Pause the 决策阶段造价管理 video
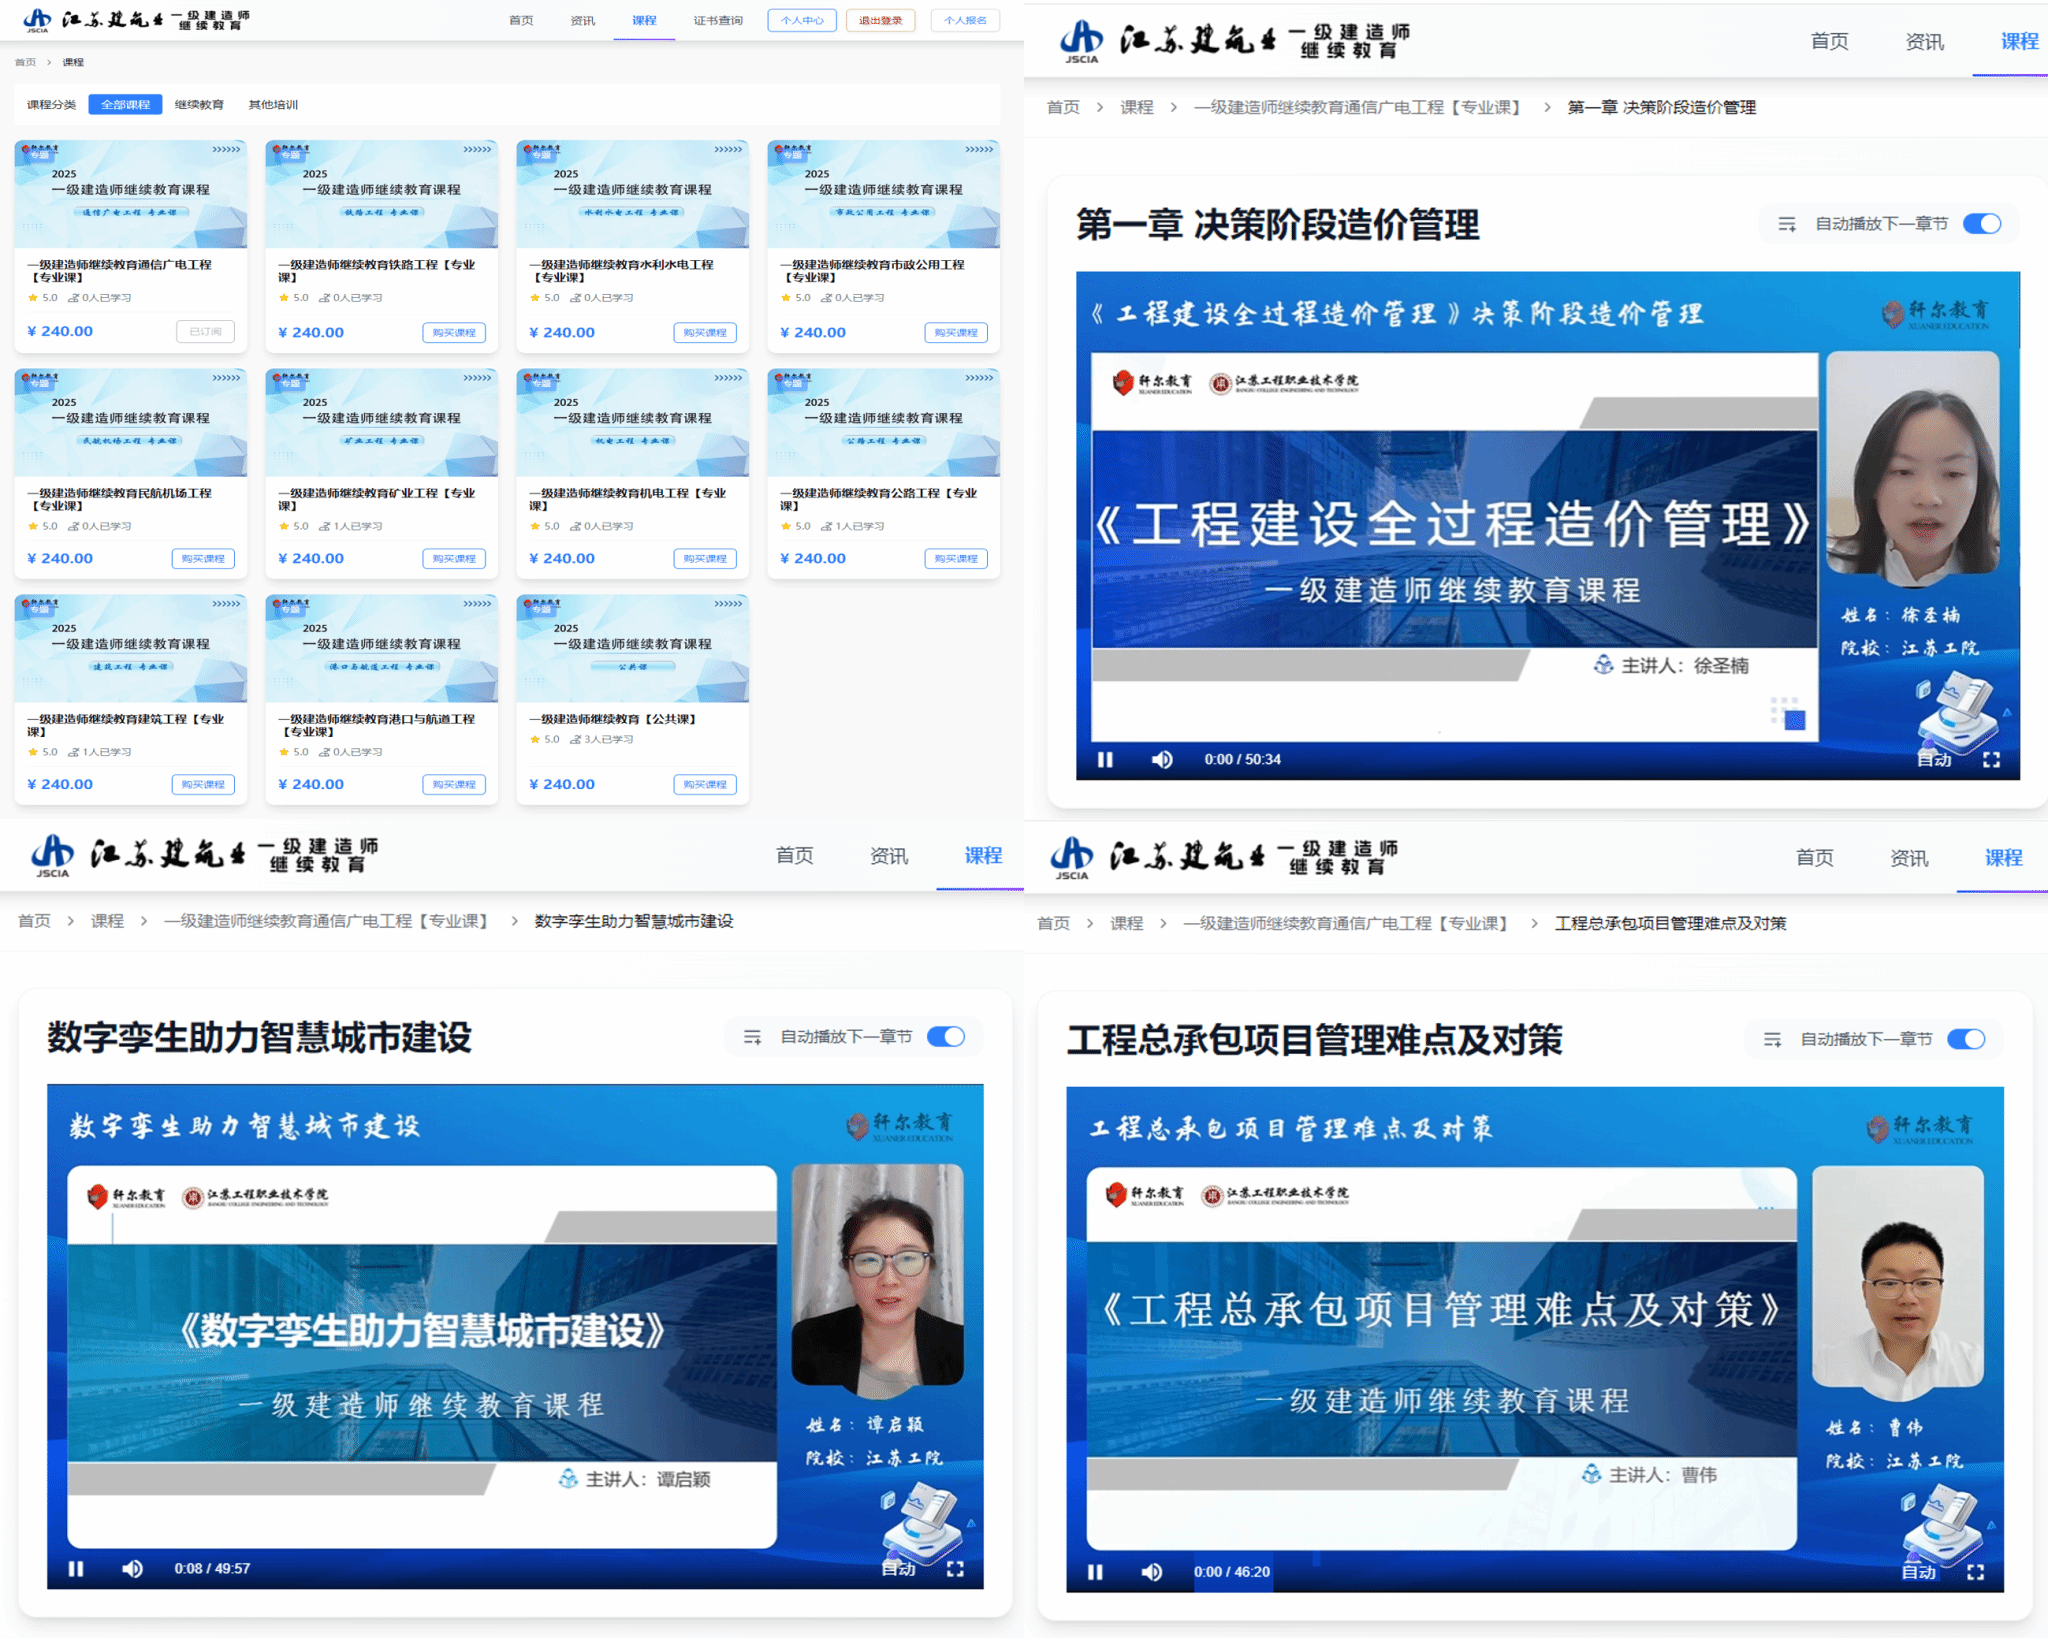 tap(1105, 759)
